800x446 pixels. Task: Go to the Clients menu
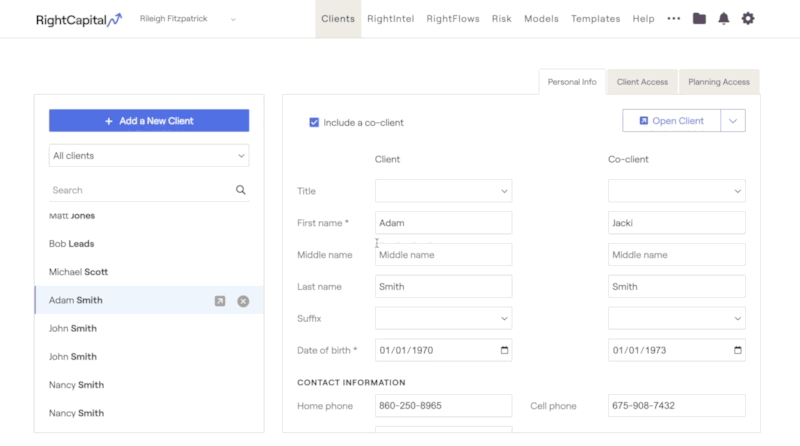tap(338, 19)
